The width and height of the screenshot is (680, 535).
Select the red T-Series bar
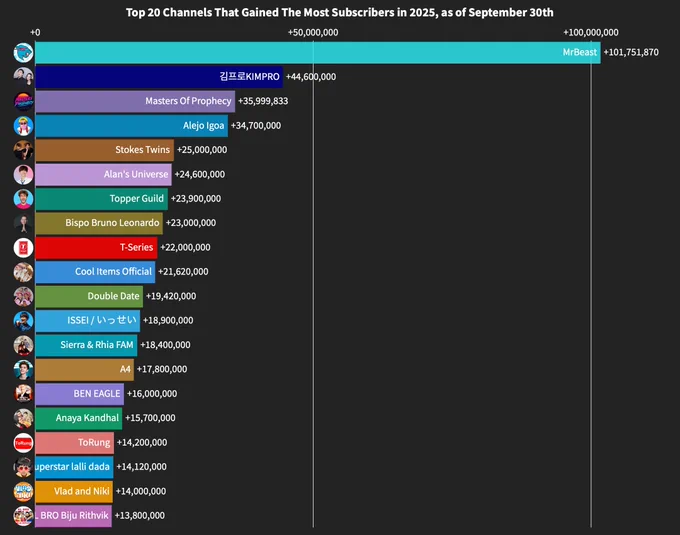coord(96,248)
